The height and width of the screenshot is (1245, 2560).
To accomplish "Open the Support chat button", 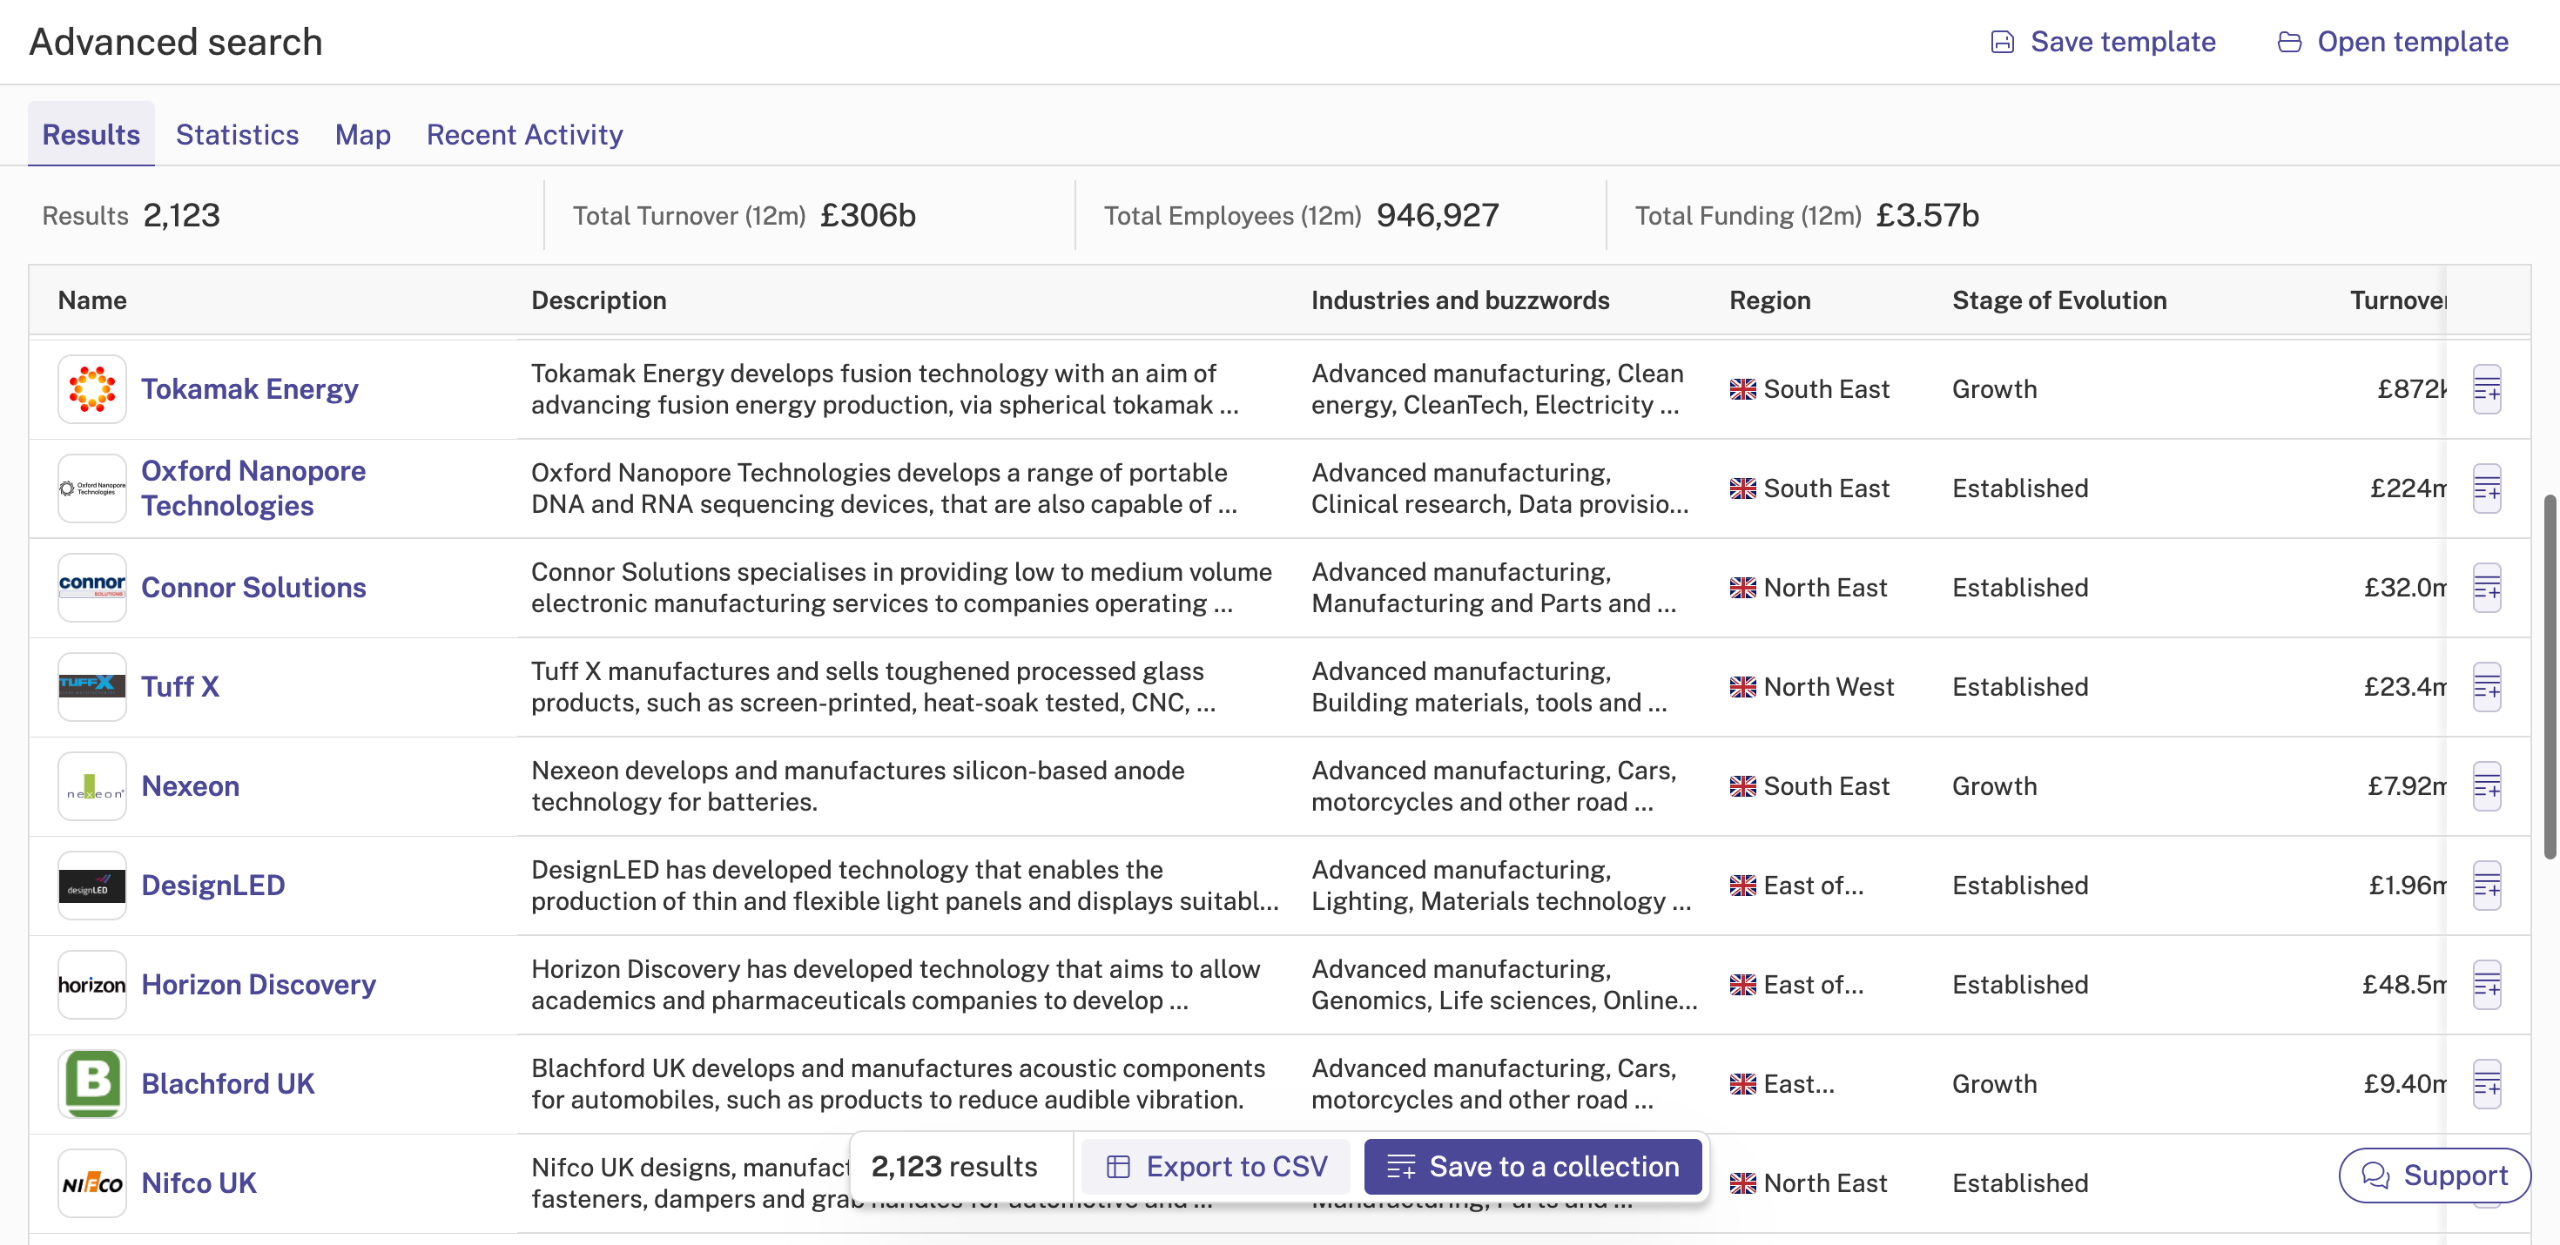I will tap(2435, 1175).
